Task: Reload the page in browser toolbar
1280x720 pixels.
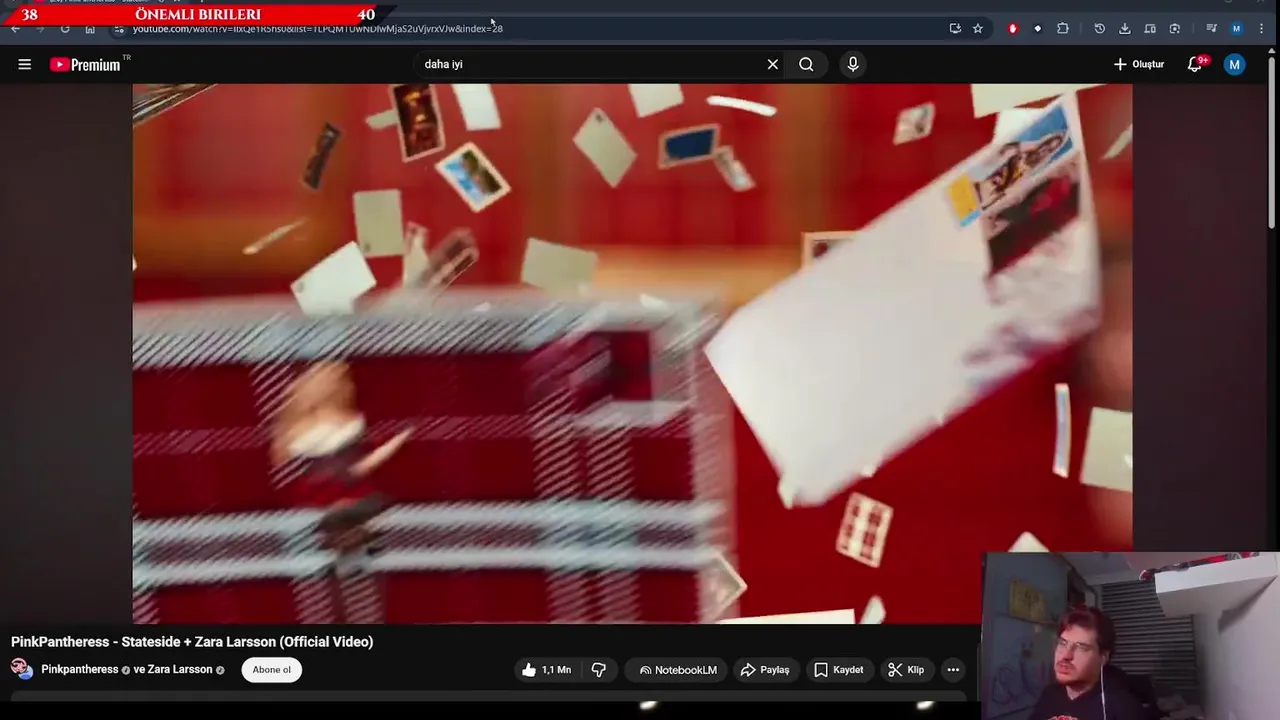Action: [x=65, y=29]
